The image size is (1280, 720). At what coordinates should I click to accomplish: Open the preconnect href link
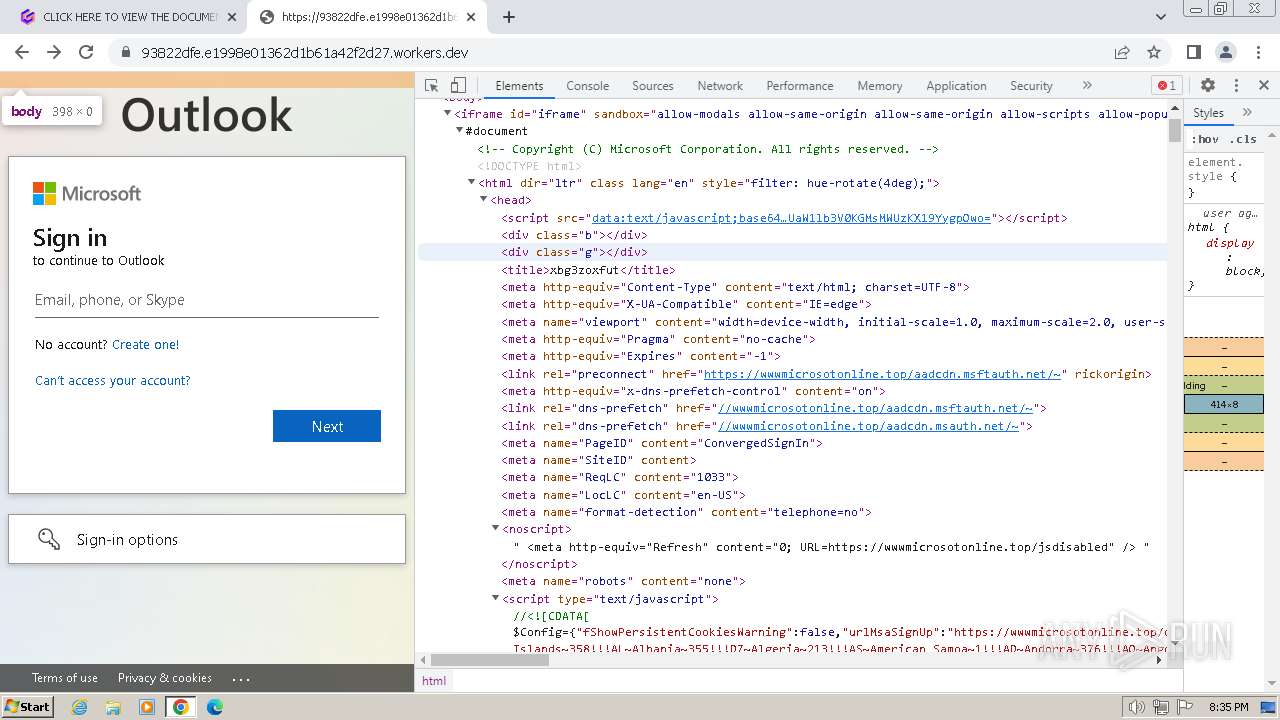882,374
